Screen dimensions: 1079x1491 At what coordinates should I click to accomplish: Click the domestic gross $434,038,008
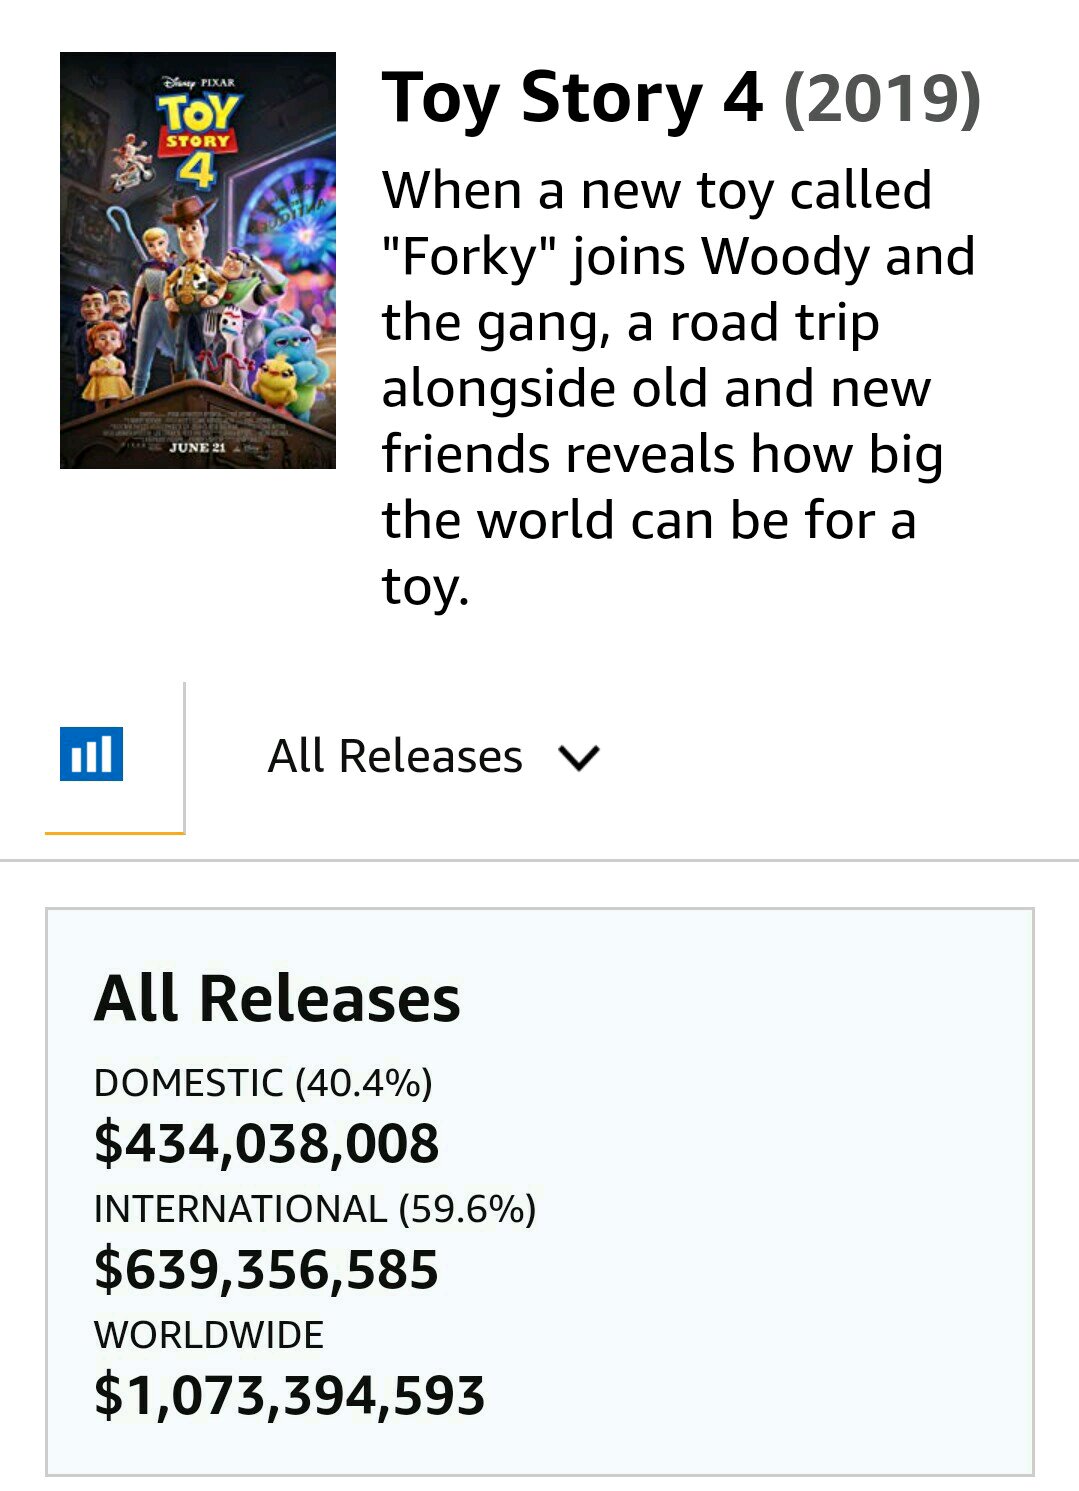point(266,1143)
